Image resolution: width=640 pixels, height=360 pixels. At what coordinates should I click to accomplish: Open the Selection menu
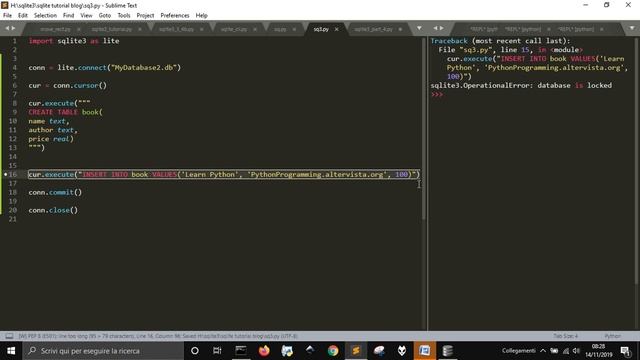pyautogui.click(x=45, y=16)
